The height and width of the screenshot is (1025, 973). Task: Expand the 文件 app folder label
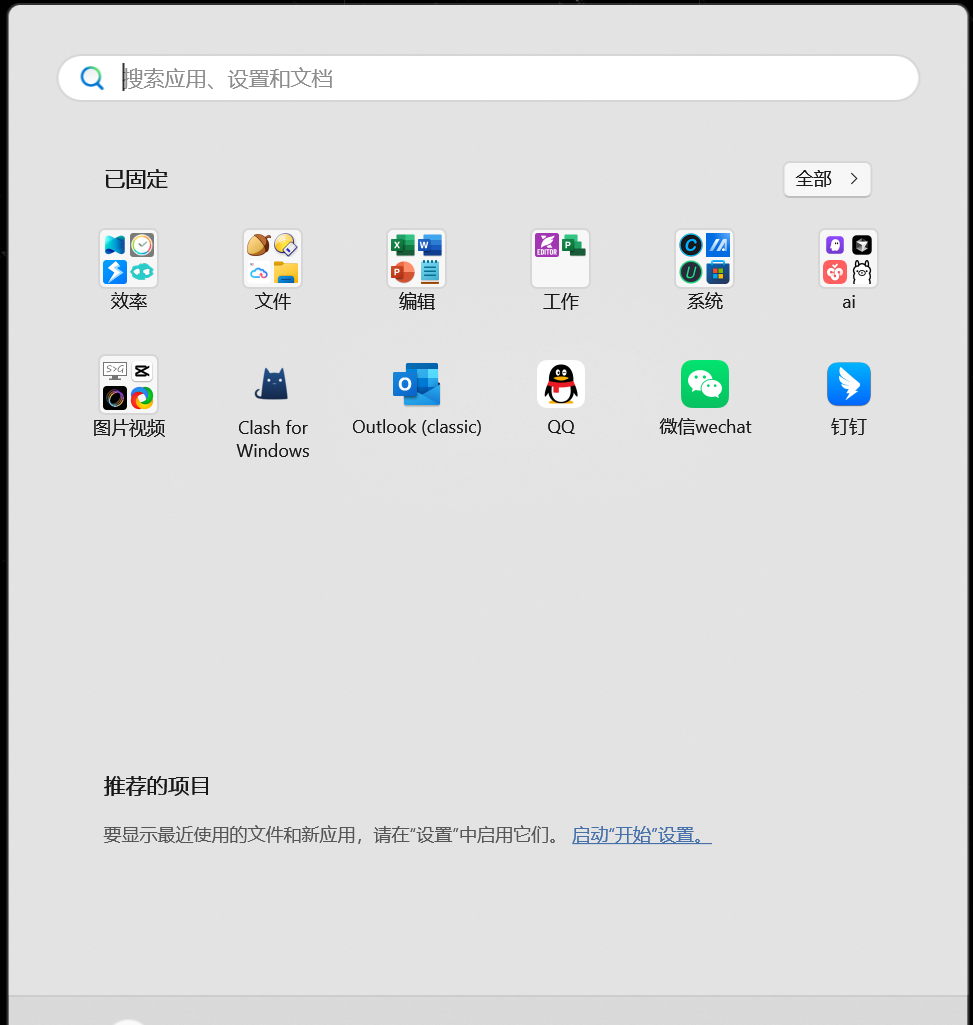pyautogui.click(x=272, y=302)
